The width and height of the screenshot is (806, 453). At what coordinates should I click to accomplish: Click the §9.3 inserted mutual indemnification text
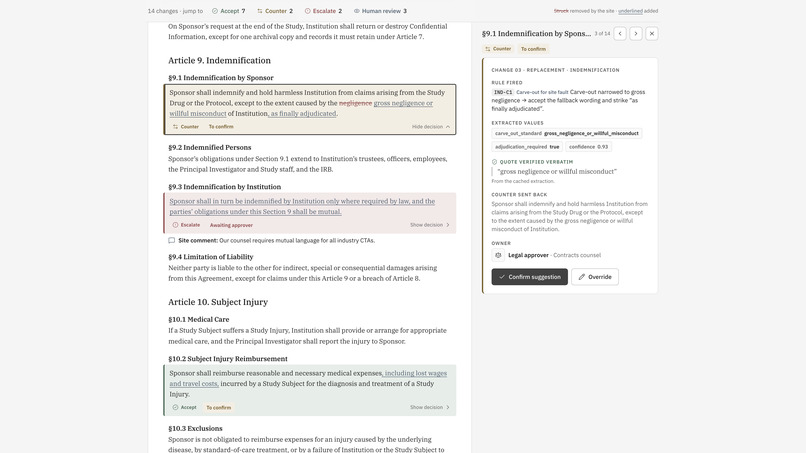302,206
